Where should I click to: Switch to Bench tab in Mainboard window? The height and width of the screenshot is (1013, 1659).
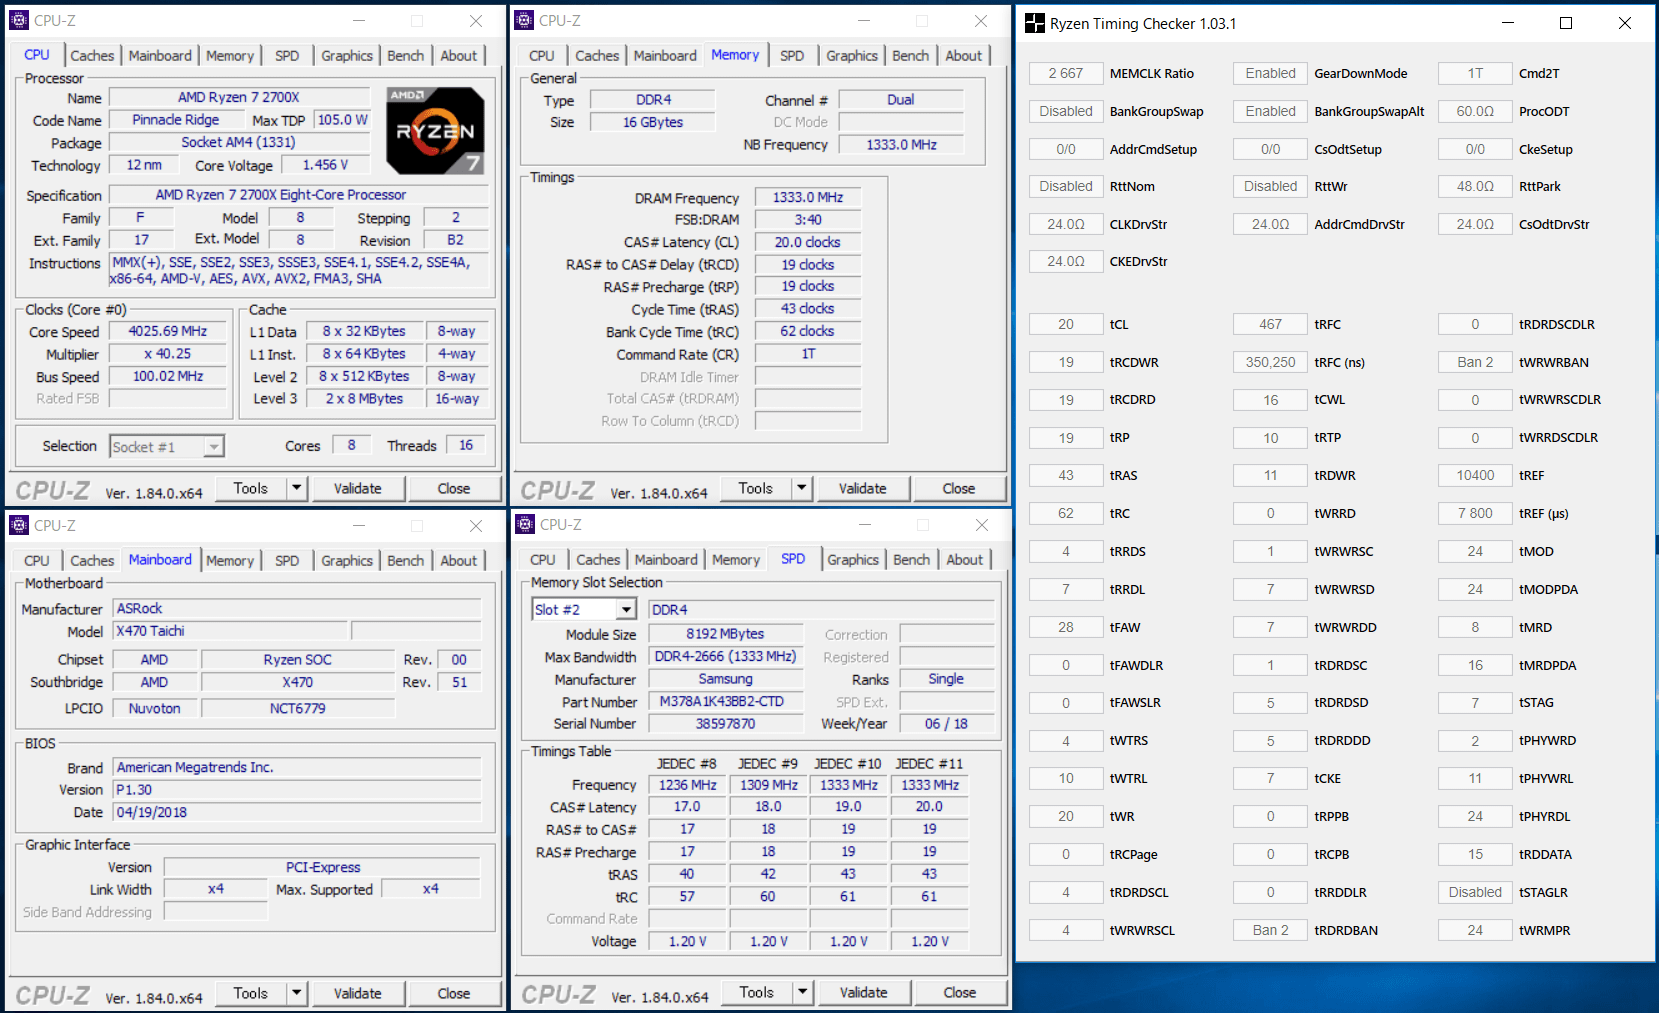click(x=406, y=561)
